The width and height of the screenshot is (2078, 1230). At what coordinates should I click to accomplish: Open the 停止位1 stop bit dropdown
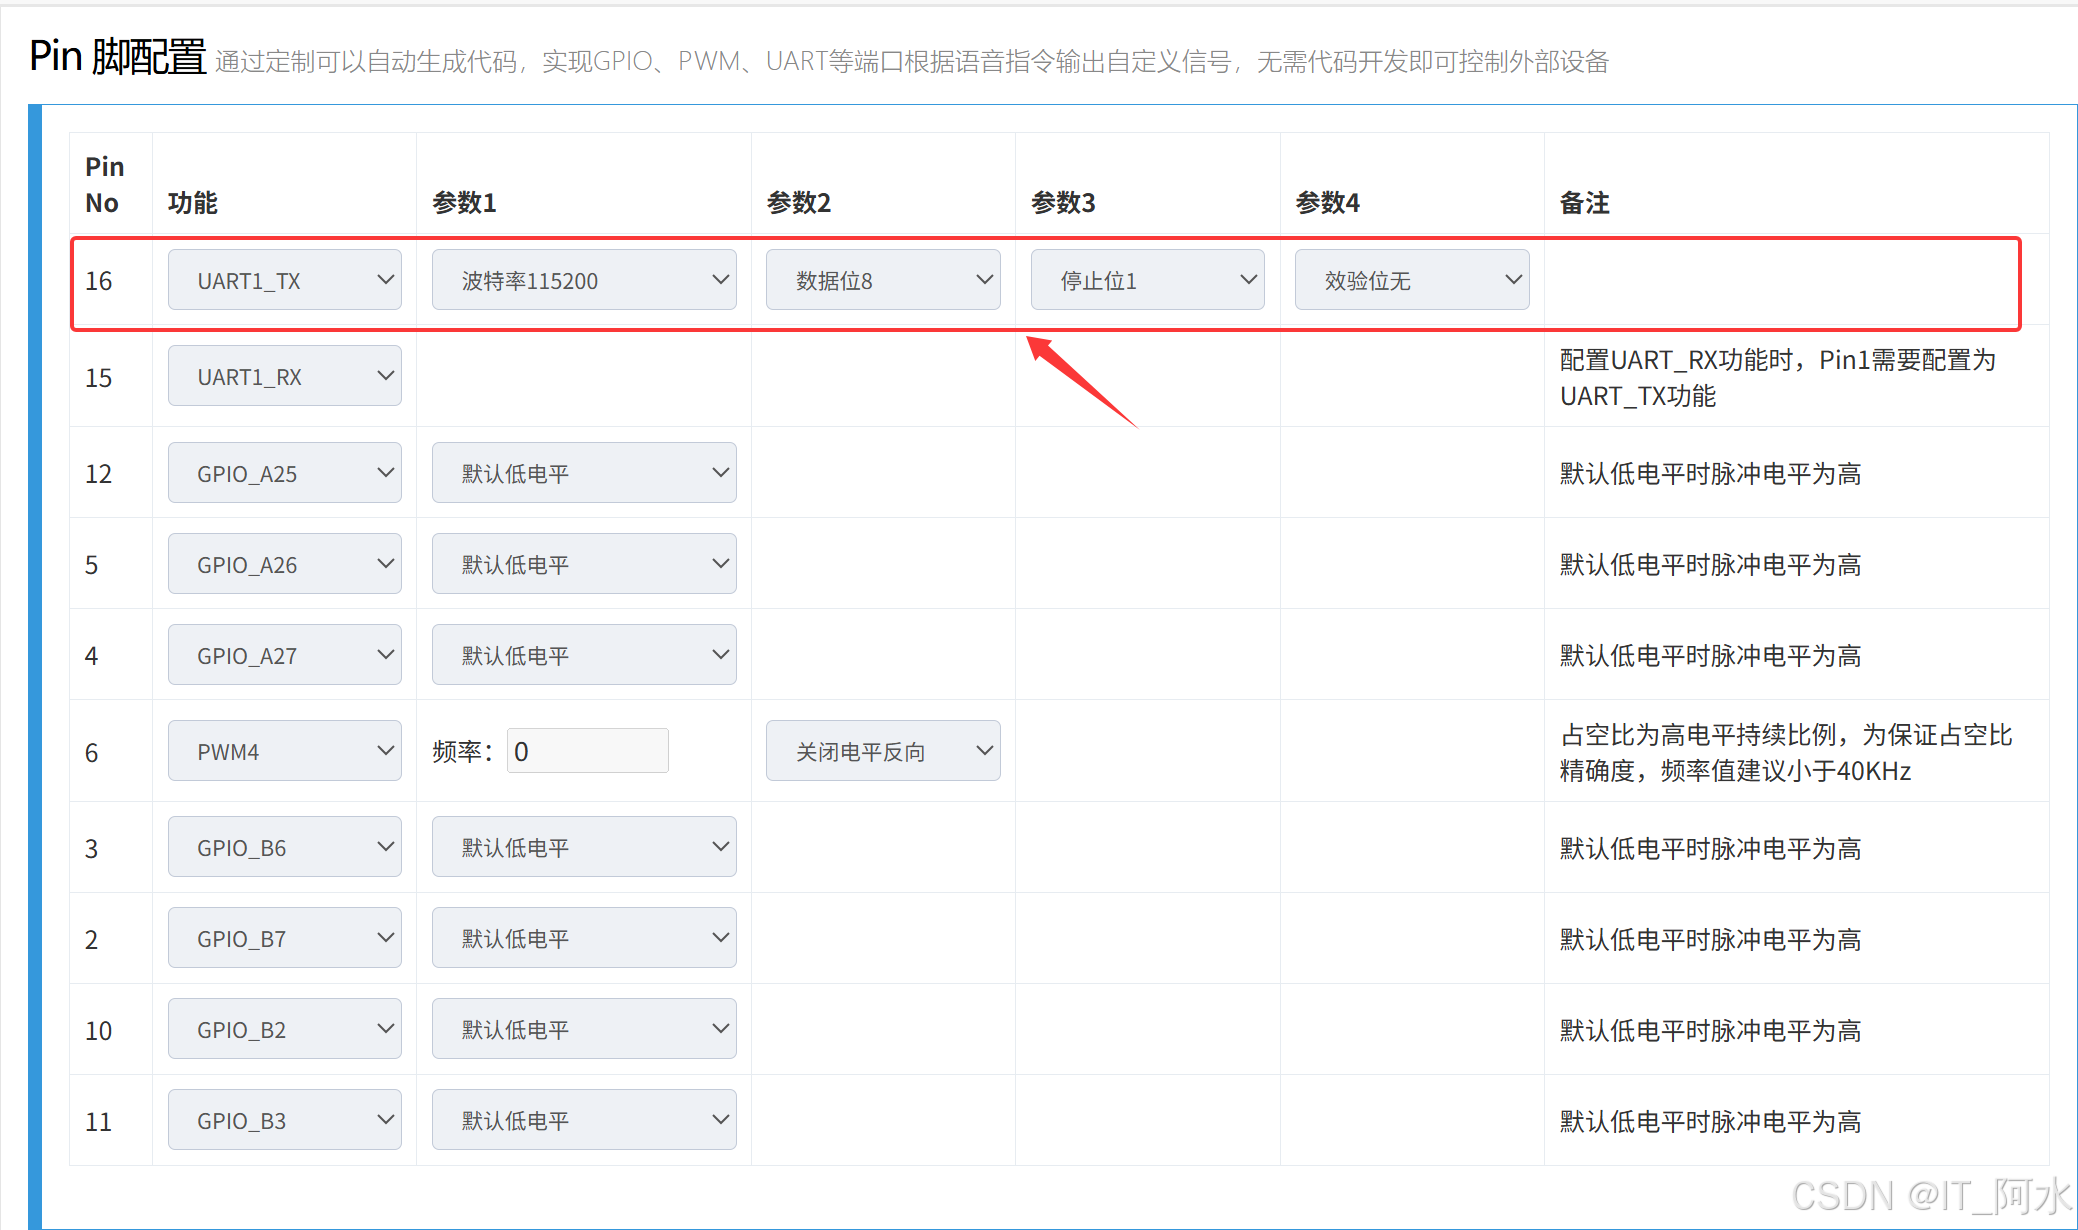point(1147,280)
